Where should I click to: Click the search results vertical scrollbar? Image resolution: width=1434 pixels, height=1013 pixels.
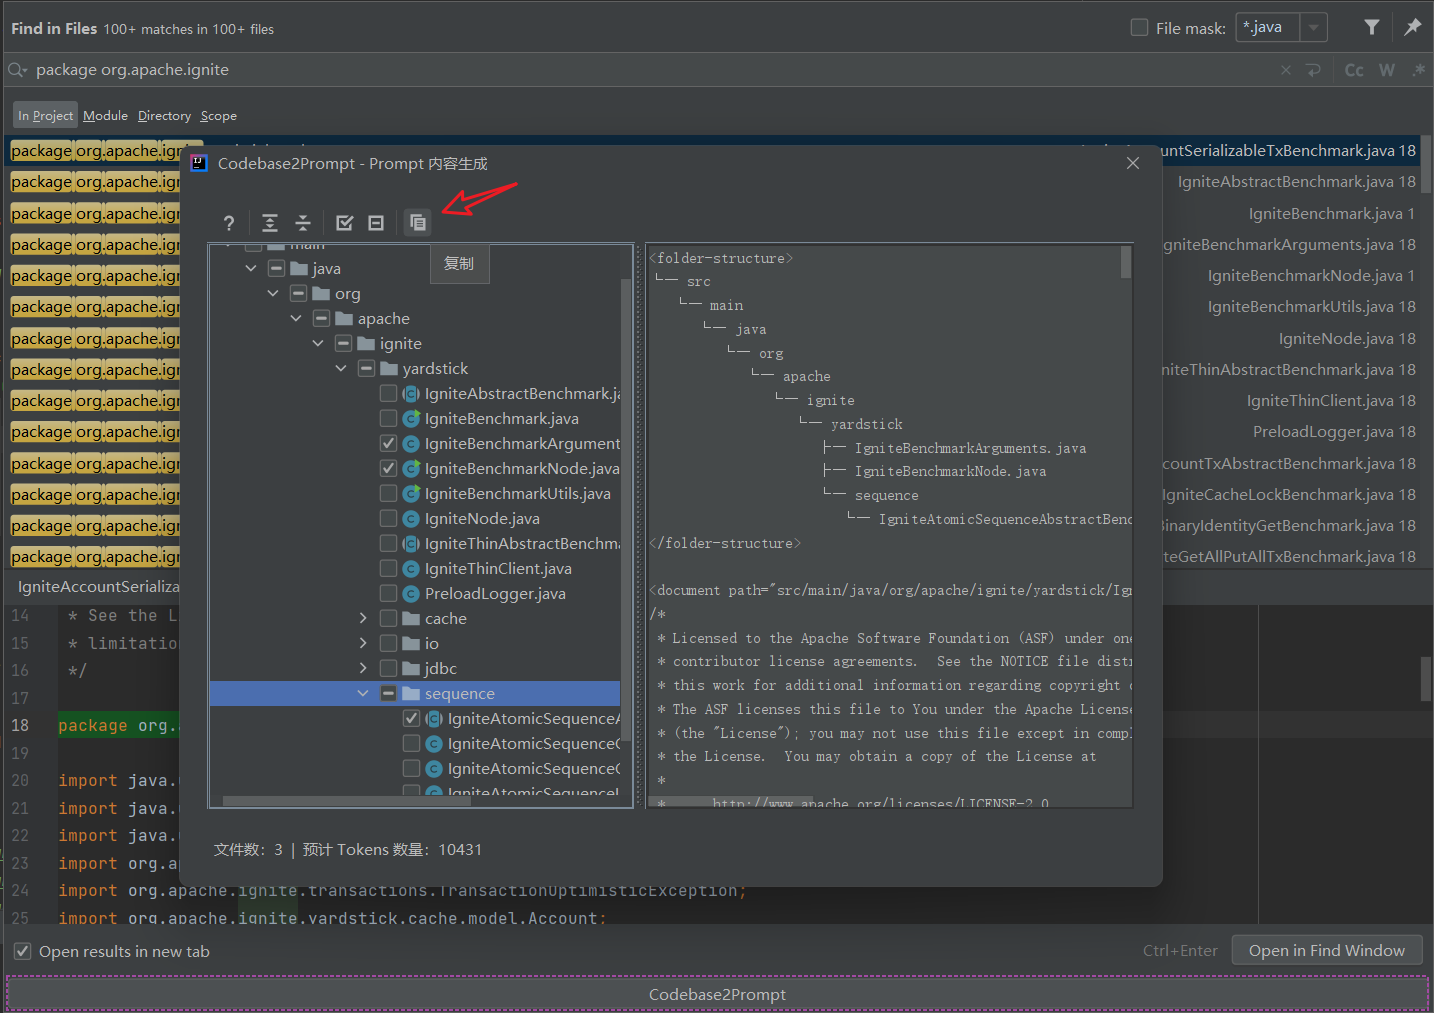point(1427,165)
